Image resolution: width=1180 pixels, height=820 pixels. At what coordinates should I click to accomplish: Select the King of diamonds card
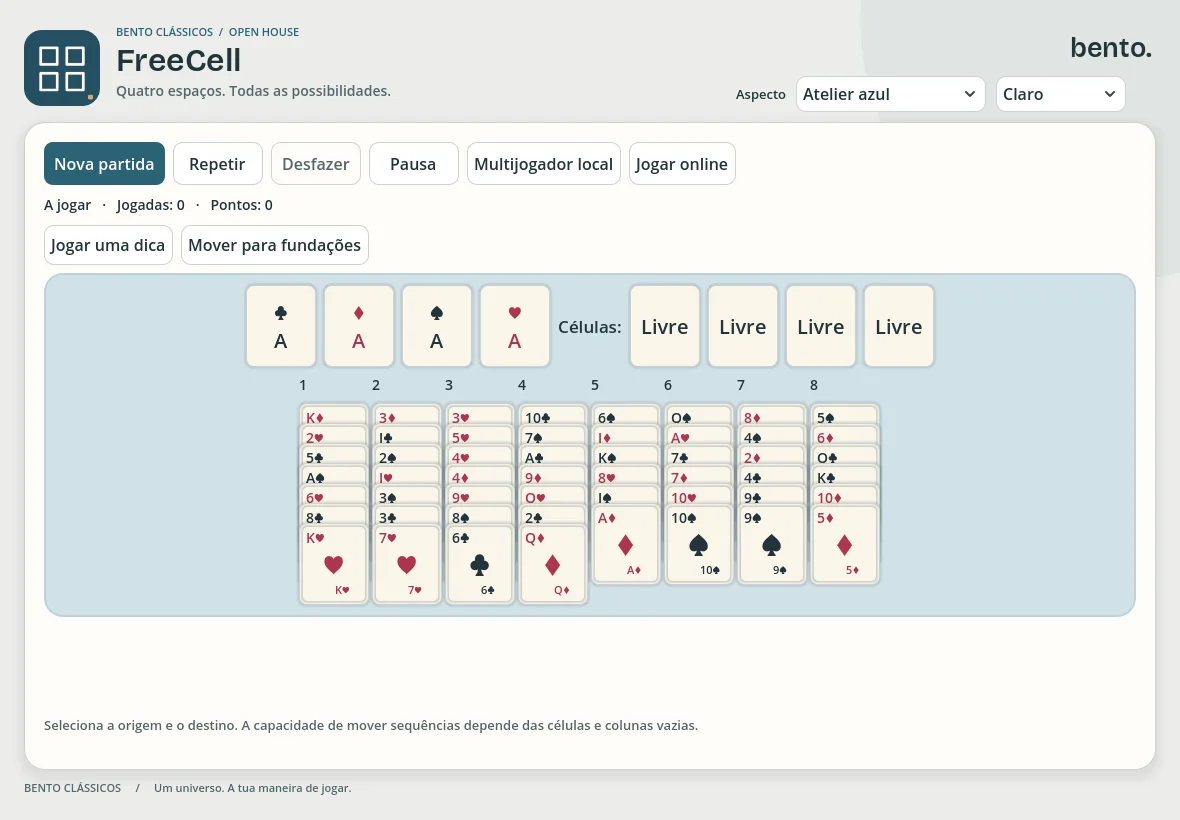pyautogui.click(x=334, y=416)
